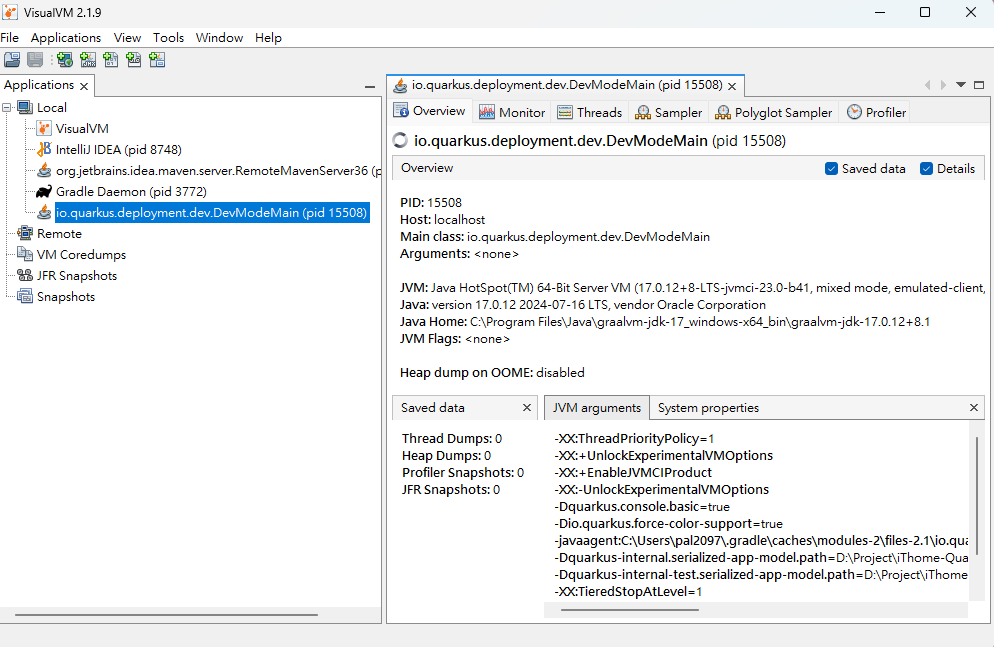Open the File menu
Viewport: 994px width, 647px height.
tap(10, 37)
